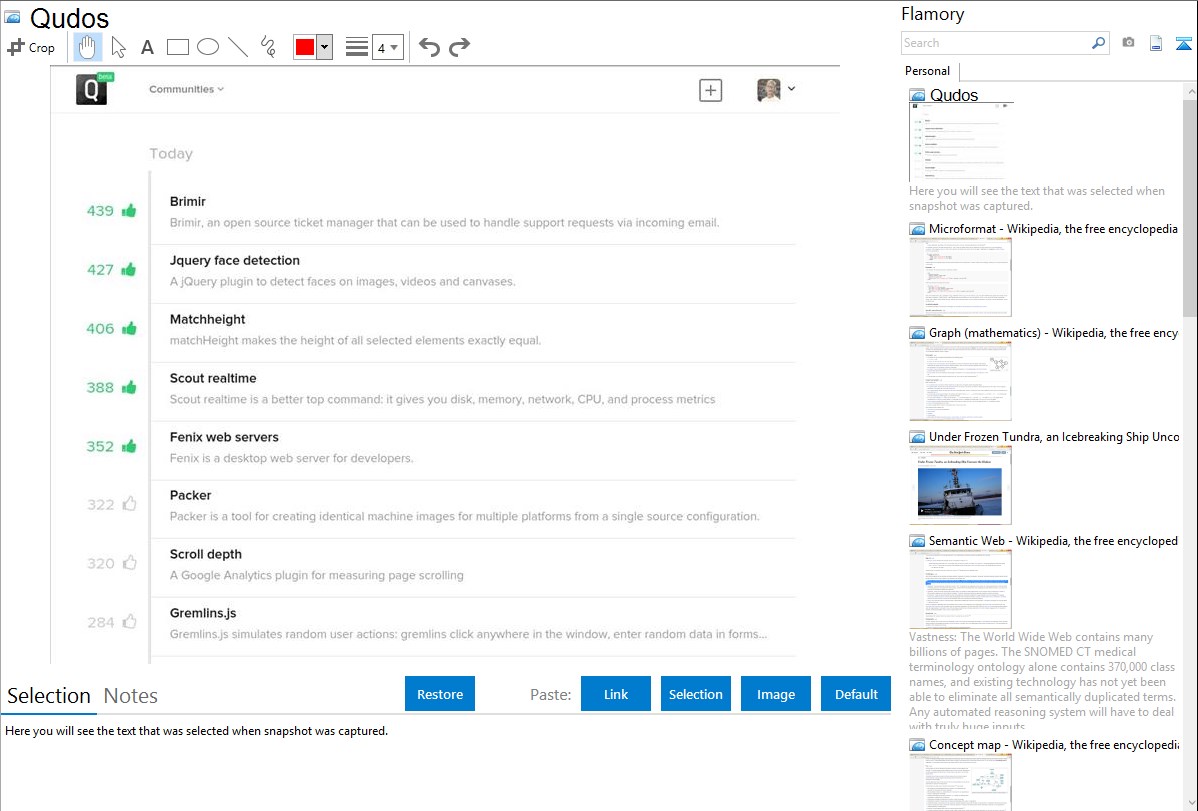This screenshot has height=811, width=1198.
Task: Toggle thumbs up on Jquery face detection
Action: point(129,269)
